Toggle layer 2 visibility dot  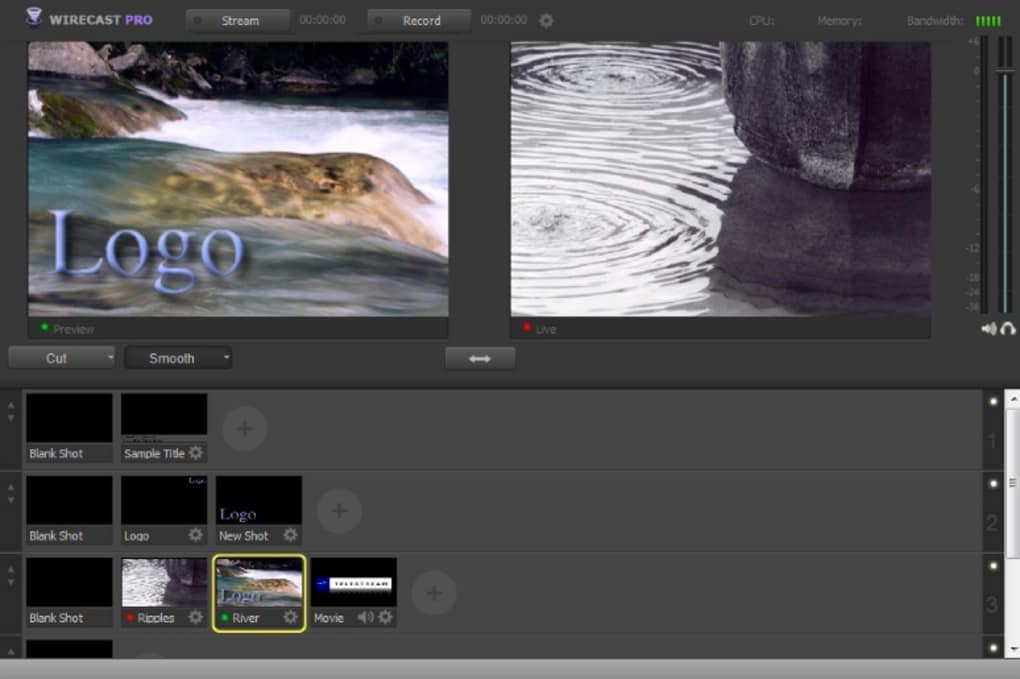pos(993,484)
